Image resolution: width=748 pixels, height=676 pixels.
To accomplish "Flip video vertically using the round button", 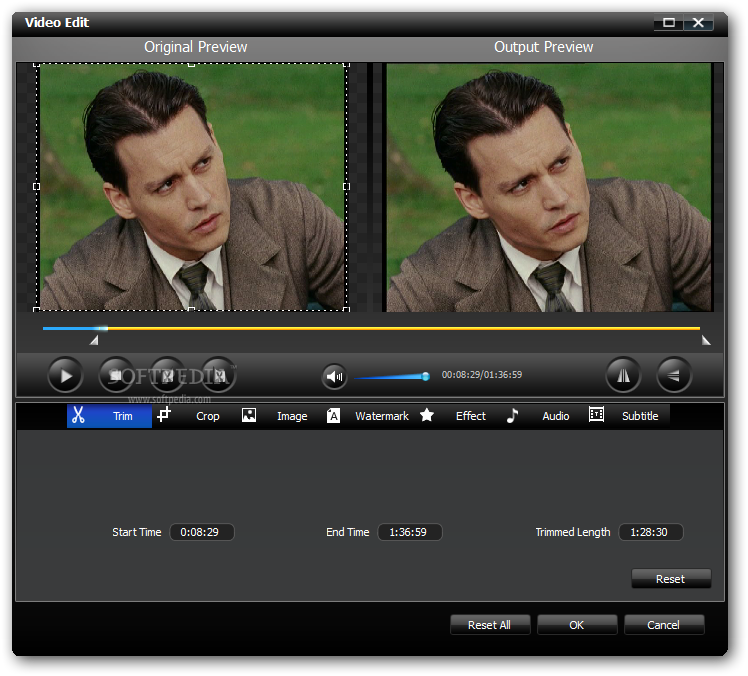I will (674, 375).
